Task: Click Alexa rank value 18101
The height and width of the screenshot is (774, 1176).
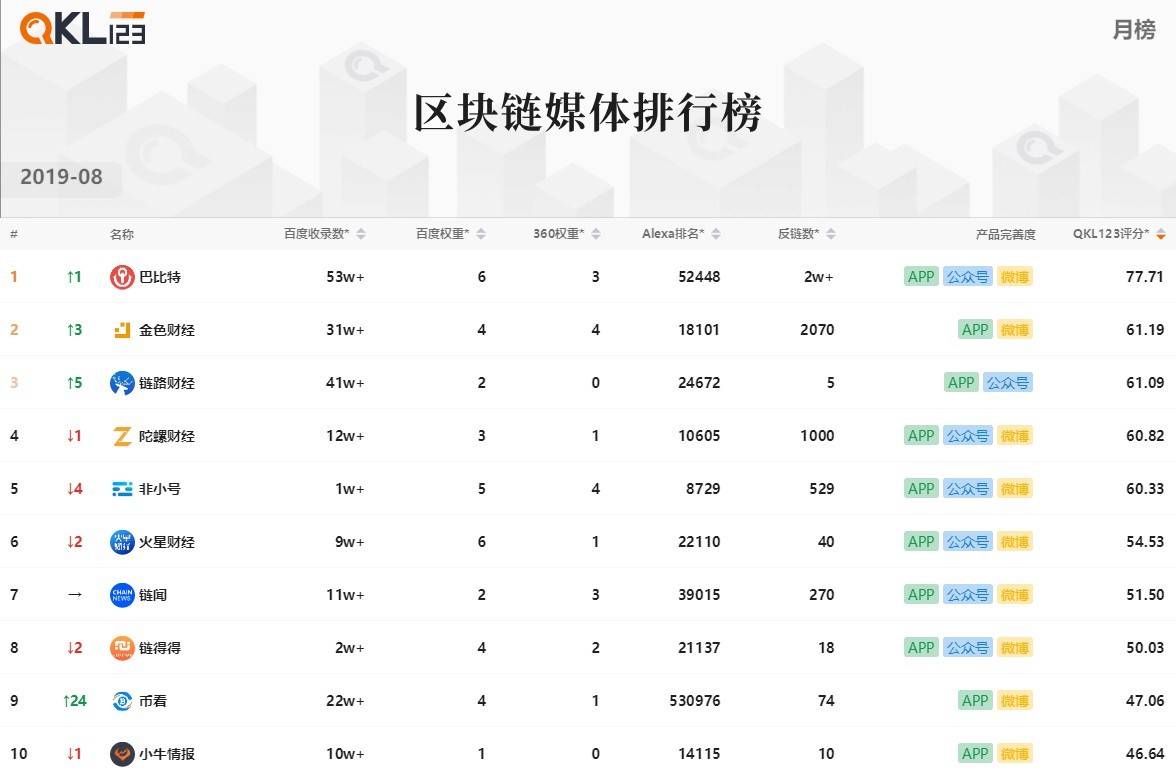Action: point(699,330)
